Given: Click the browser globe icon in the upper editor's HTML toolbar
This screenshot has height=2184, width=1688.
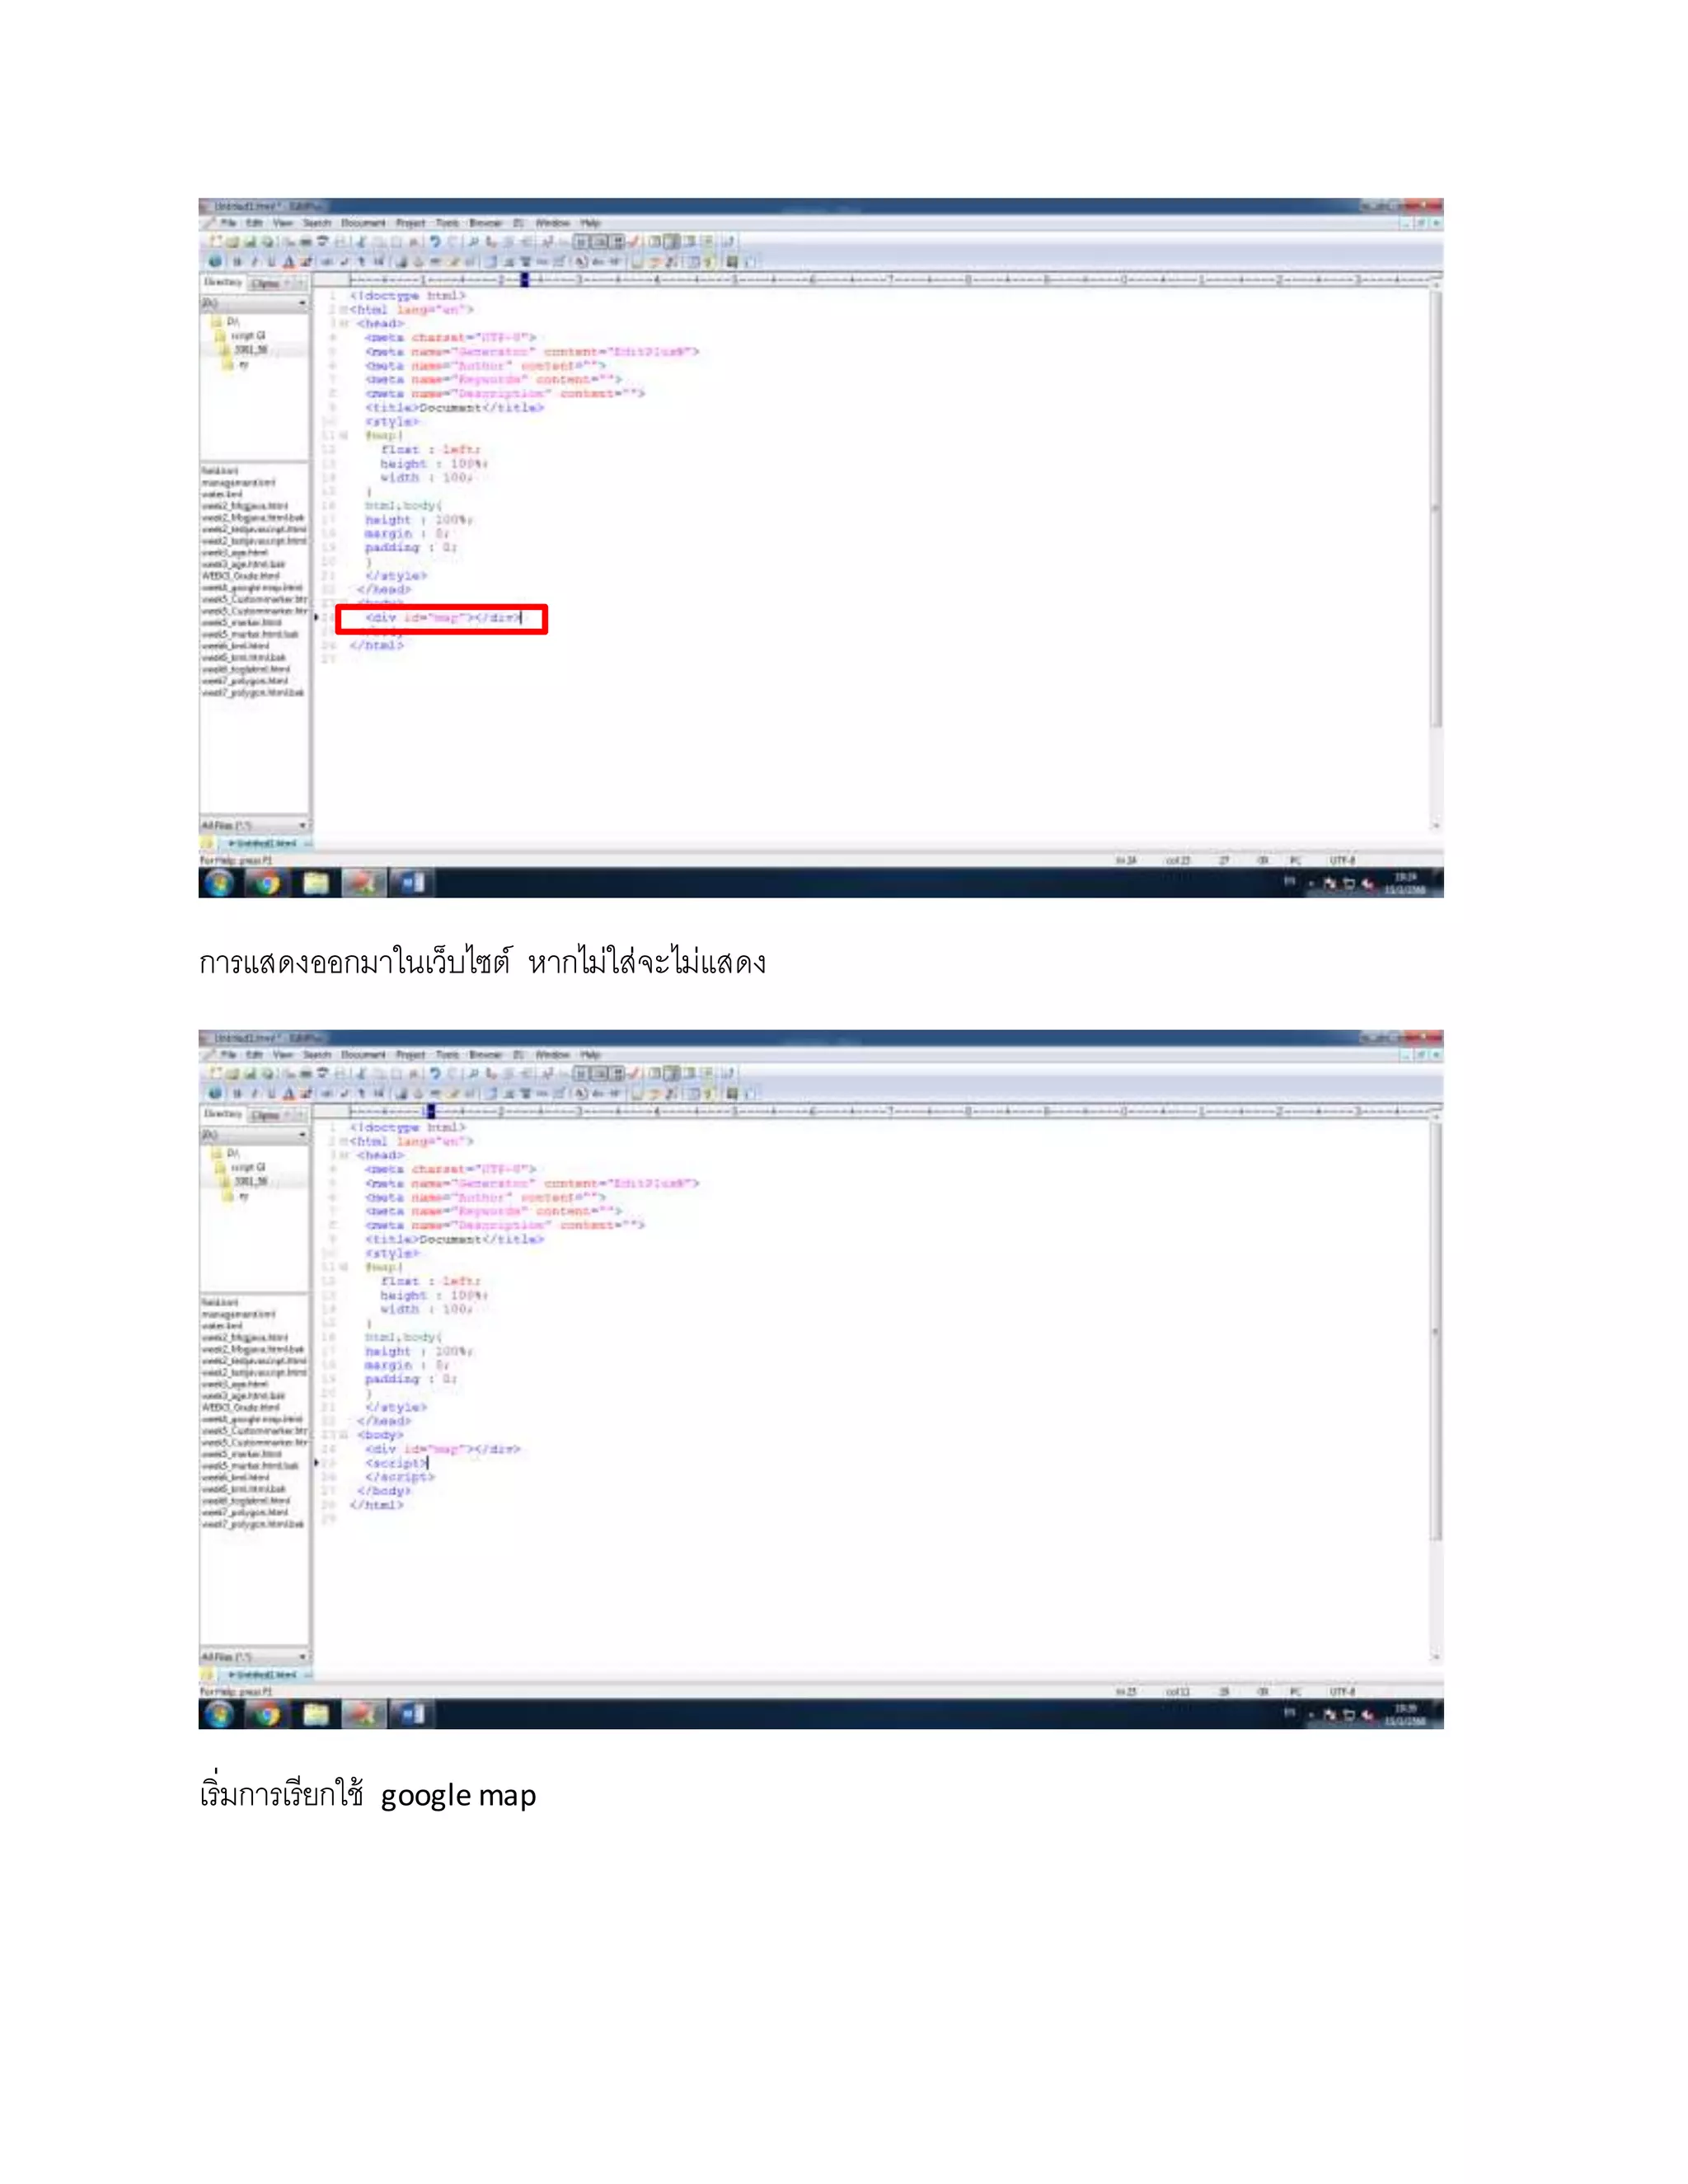Looking at the screenshot, I should click(214, 262).
